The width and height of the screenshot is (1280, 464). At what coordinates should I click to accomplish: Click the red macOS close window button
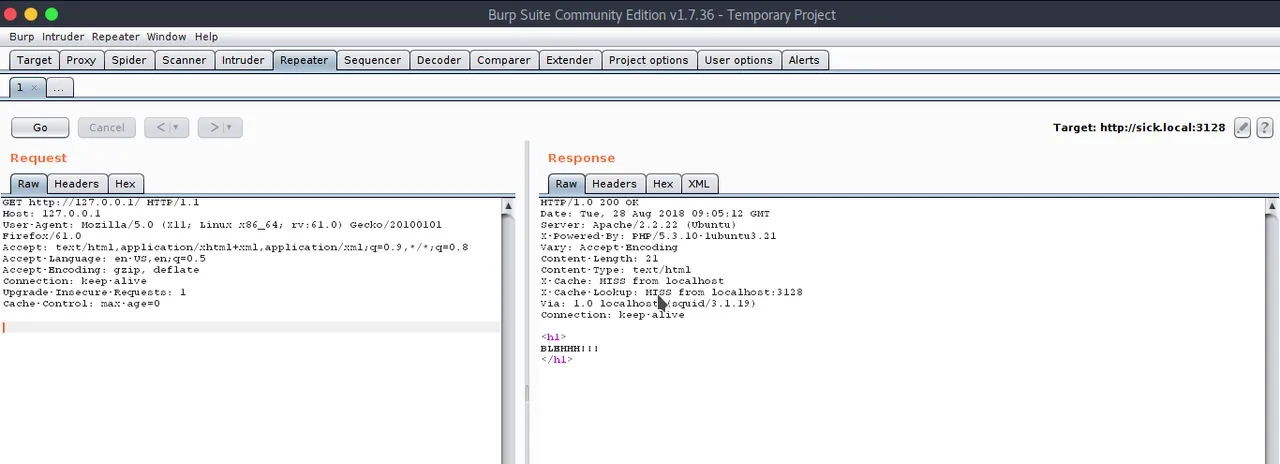(x=11, y=14)
